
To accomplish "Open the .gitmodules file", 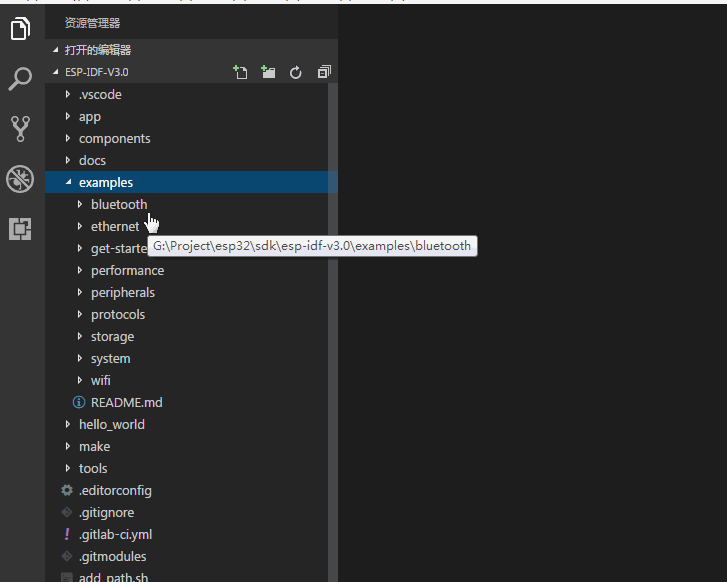I will [112, 556].
